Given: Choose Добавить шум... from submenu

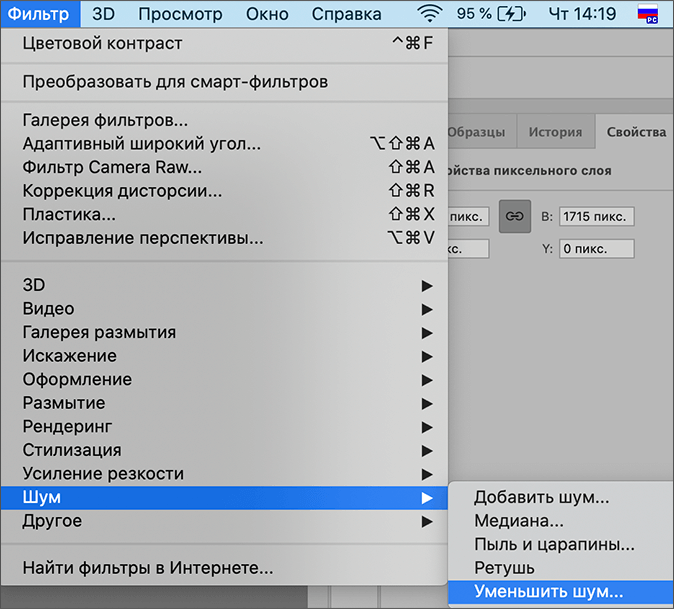Looking at the screenshot, I should coord(561,498).
